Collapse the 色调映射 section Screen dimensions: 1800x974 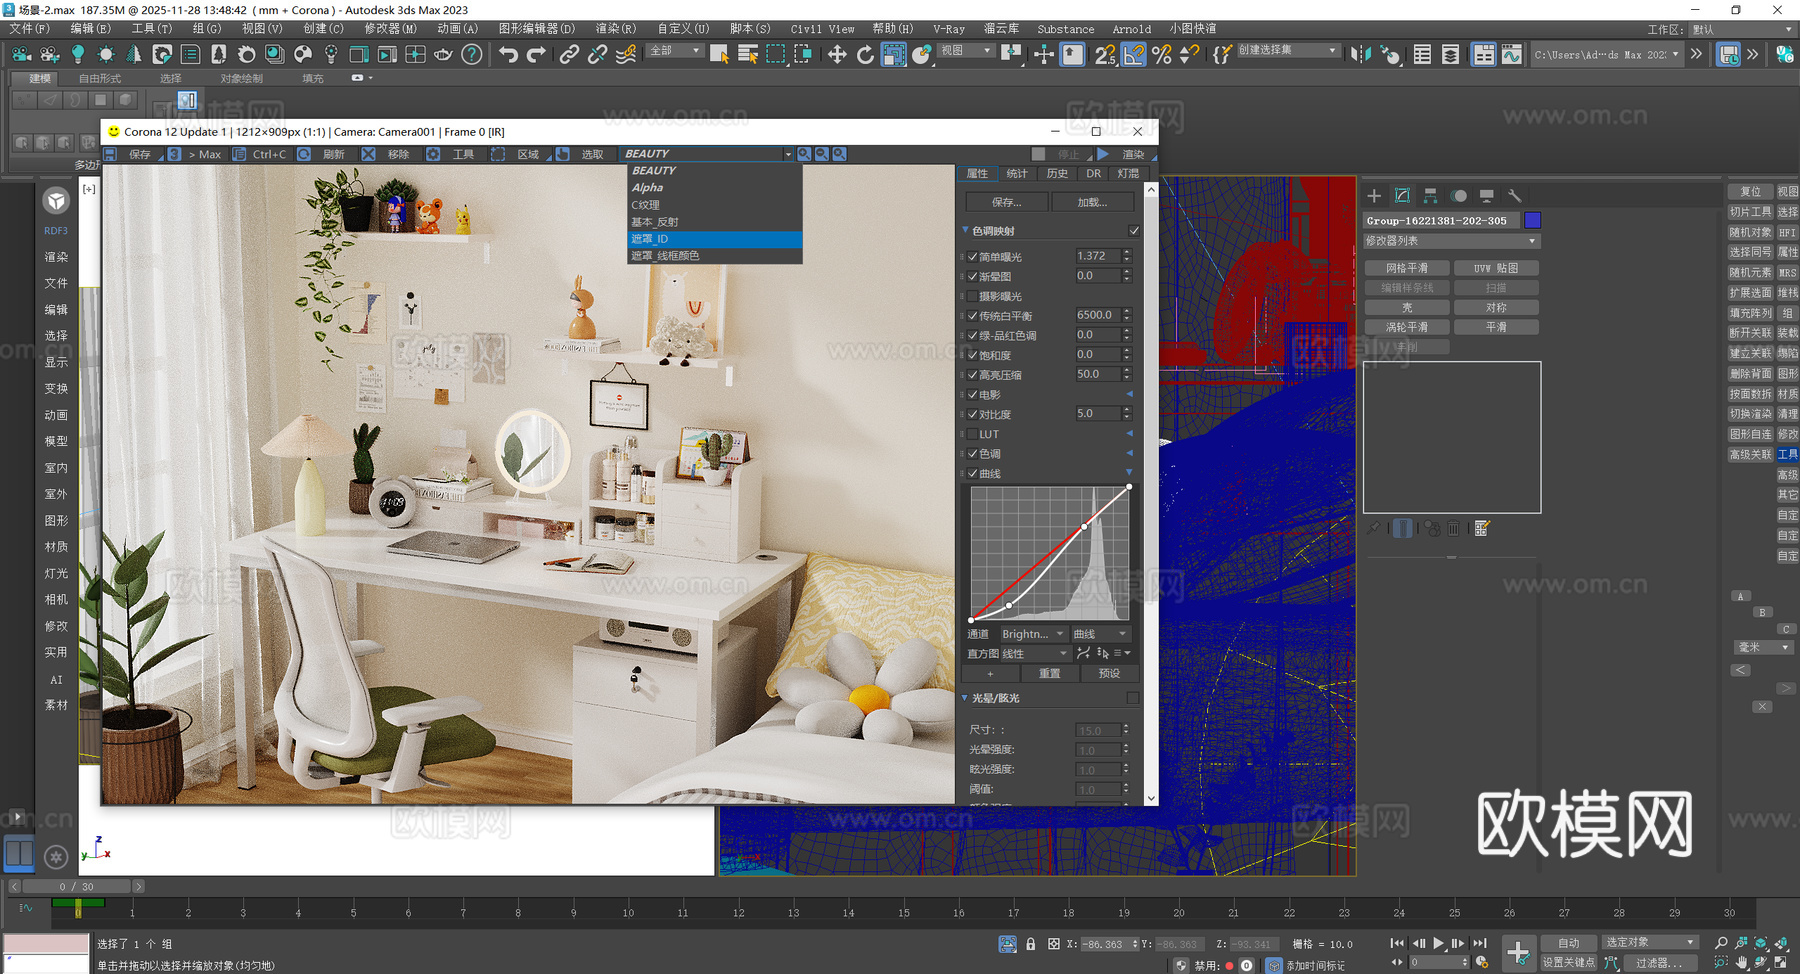coord(966,231)
